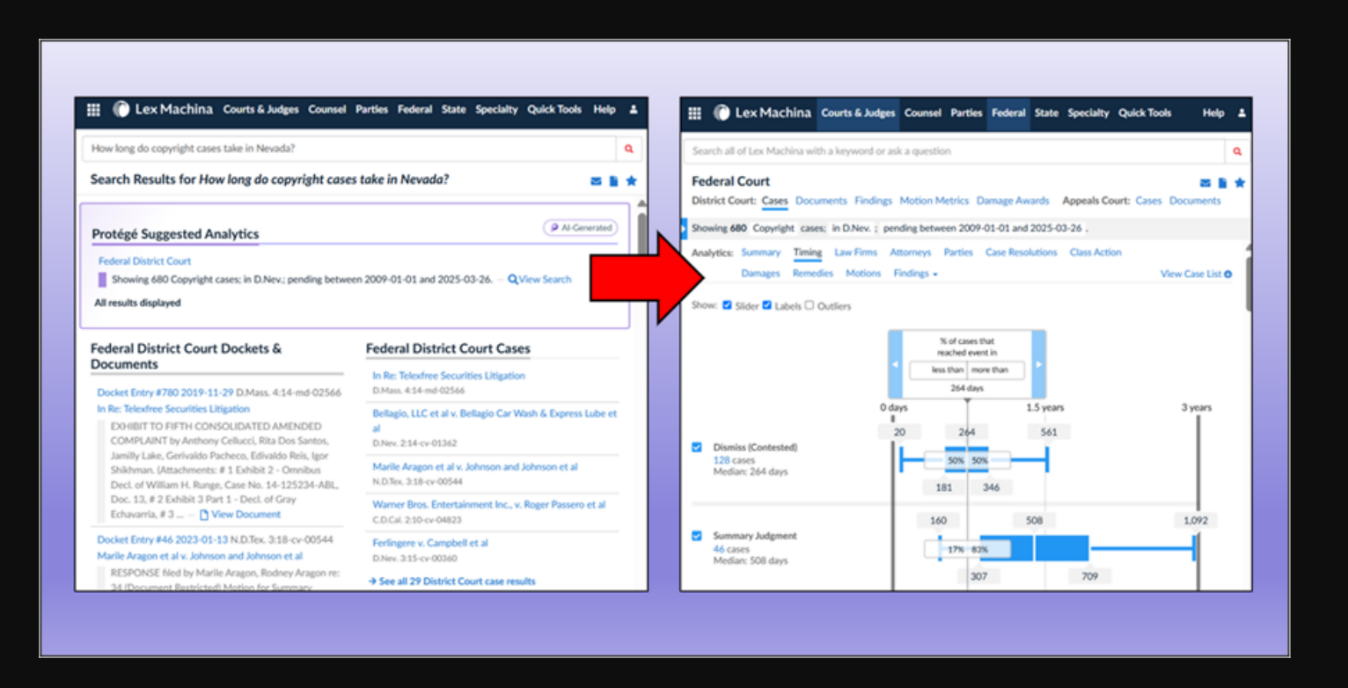The width and height of the screenshot is (1348, 688).
Task: Click the star icon beside the Search Results heading
Action: [631, 181]
